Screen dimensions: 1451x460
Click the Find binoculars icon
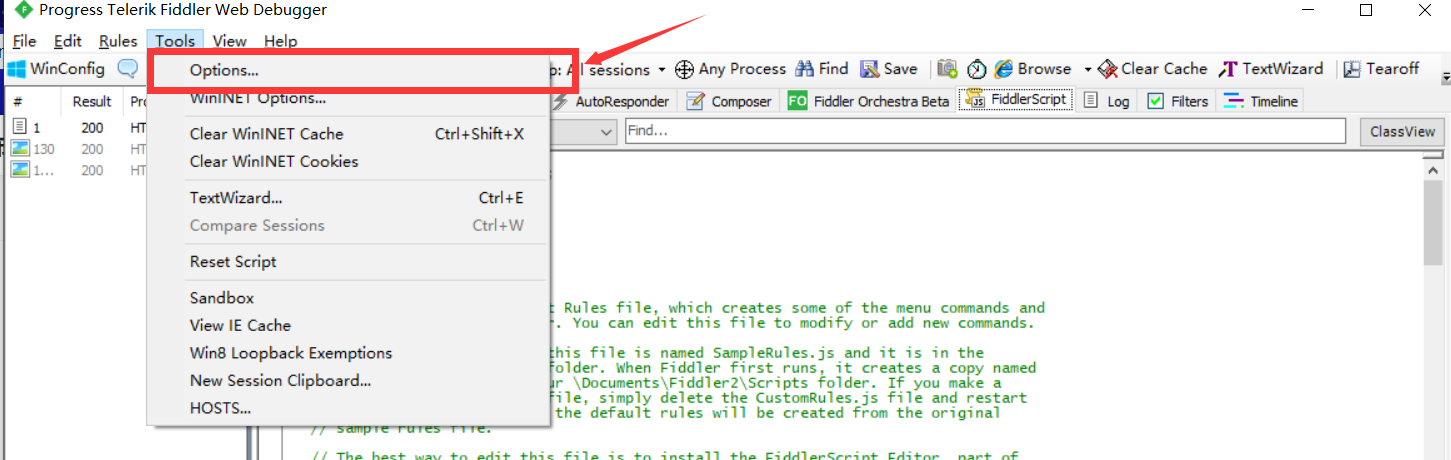pos(804,69)
